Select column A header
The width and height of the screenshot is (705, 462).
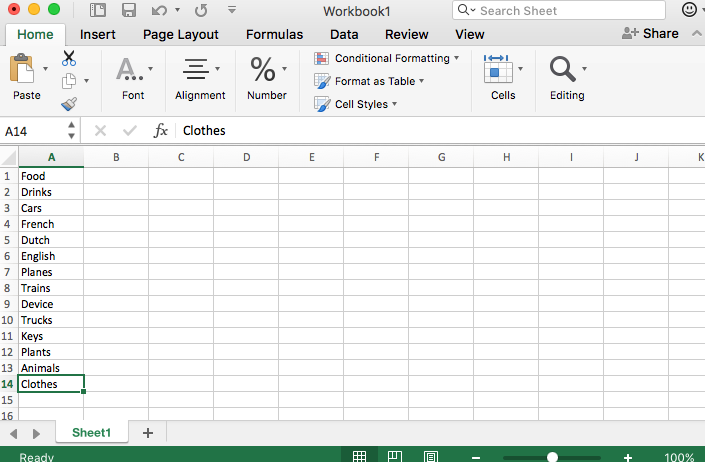pyautogui.click(x=51, y=157)
